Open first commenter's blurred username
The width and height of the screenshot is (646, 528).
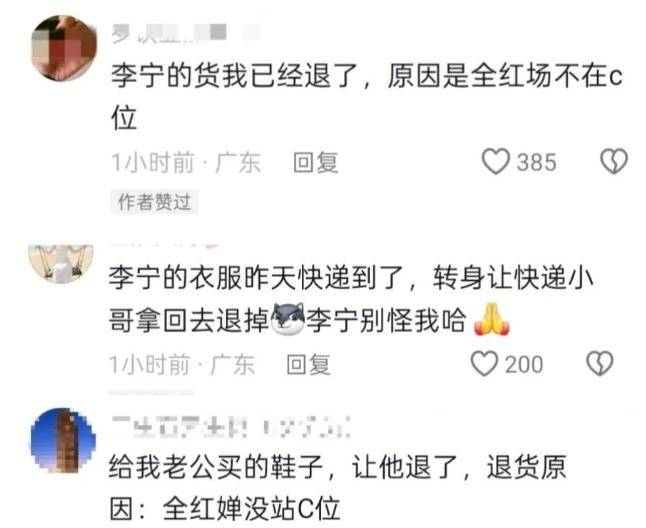(x=185, y=33)
